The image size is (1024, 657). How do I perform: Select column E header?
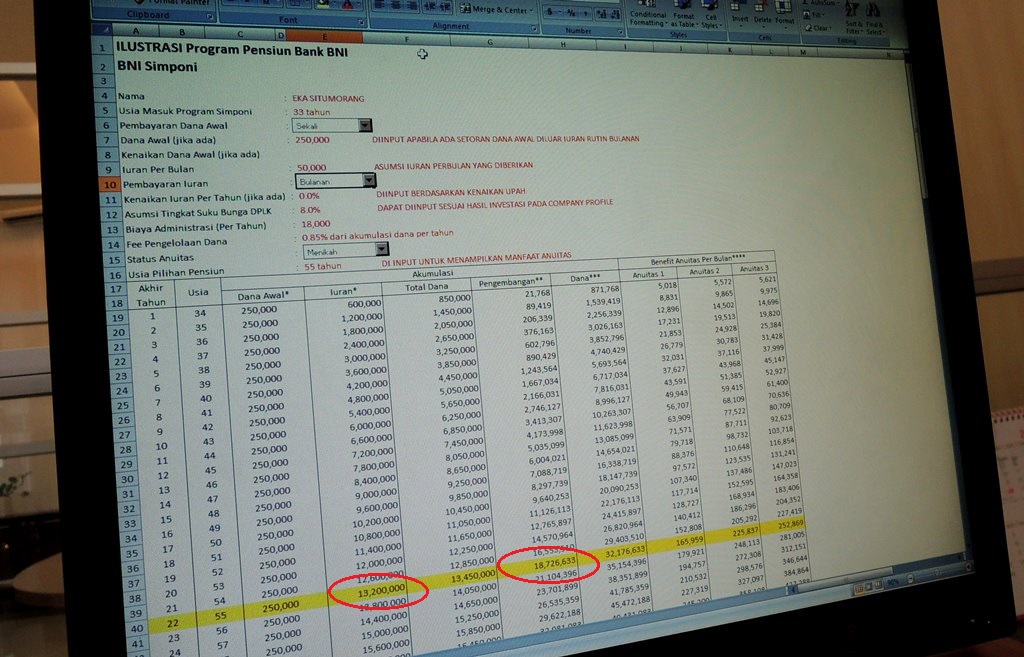326,36
